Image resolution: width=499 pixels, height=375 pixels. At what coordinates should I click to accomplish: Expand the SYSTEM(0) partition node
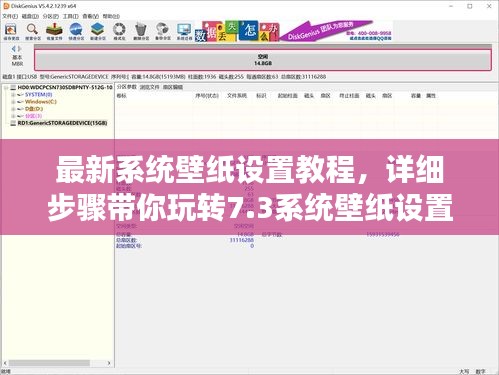point(13,95)
